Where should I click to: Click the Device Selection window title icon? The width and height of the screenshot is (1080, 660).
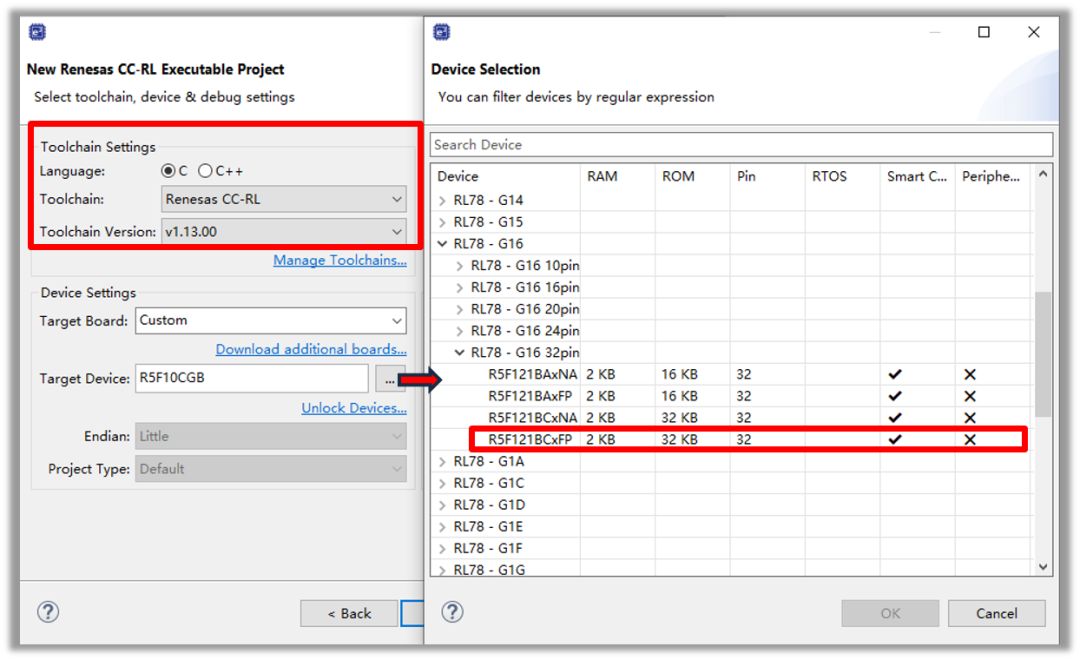click(x=442, y=32)
